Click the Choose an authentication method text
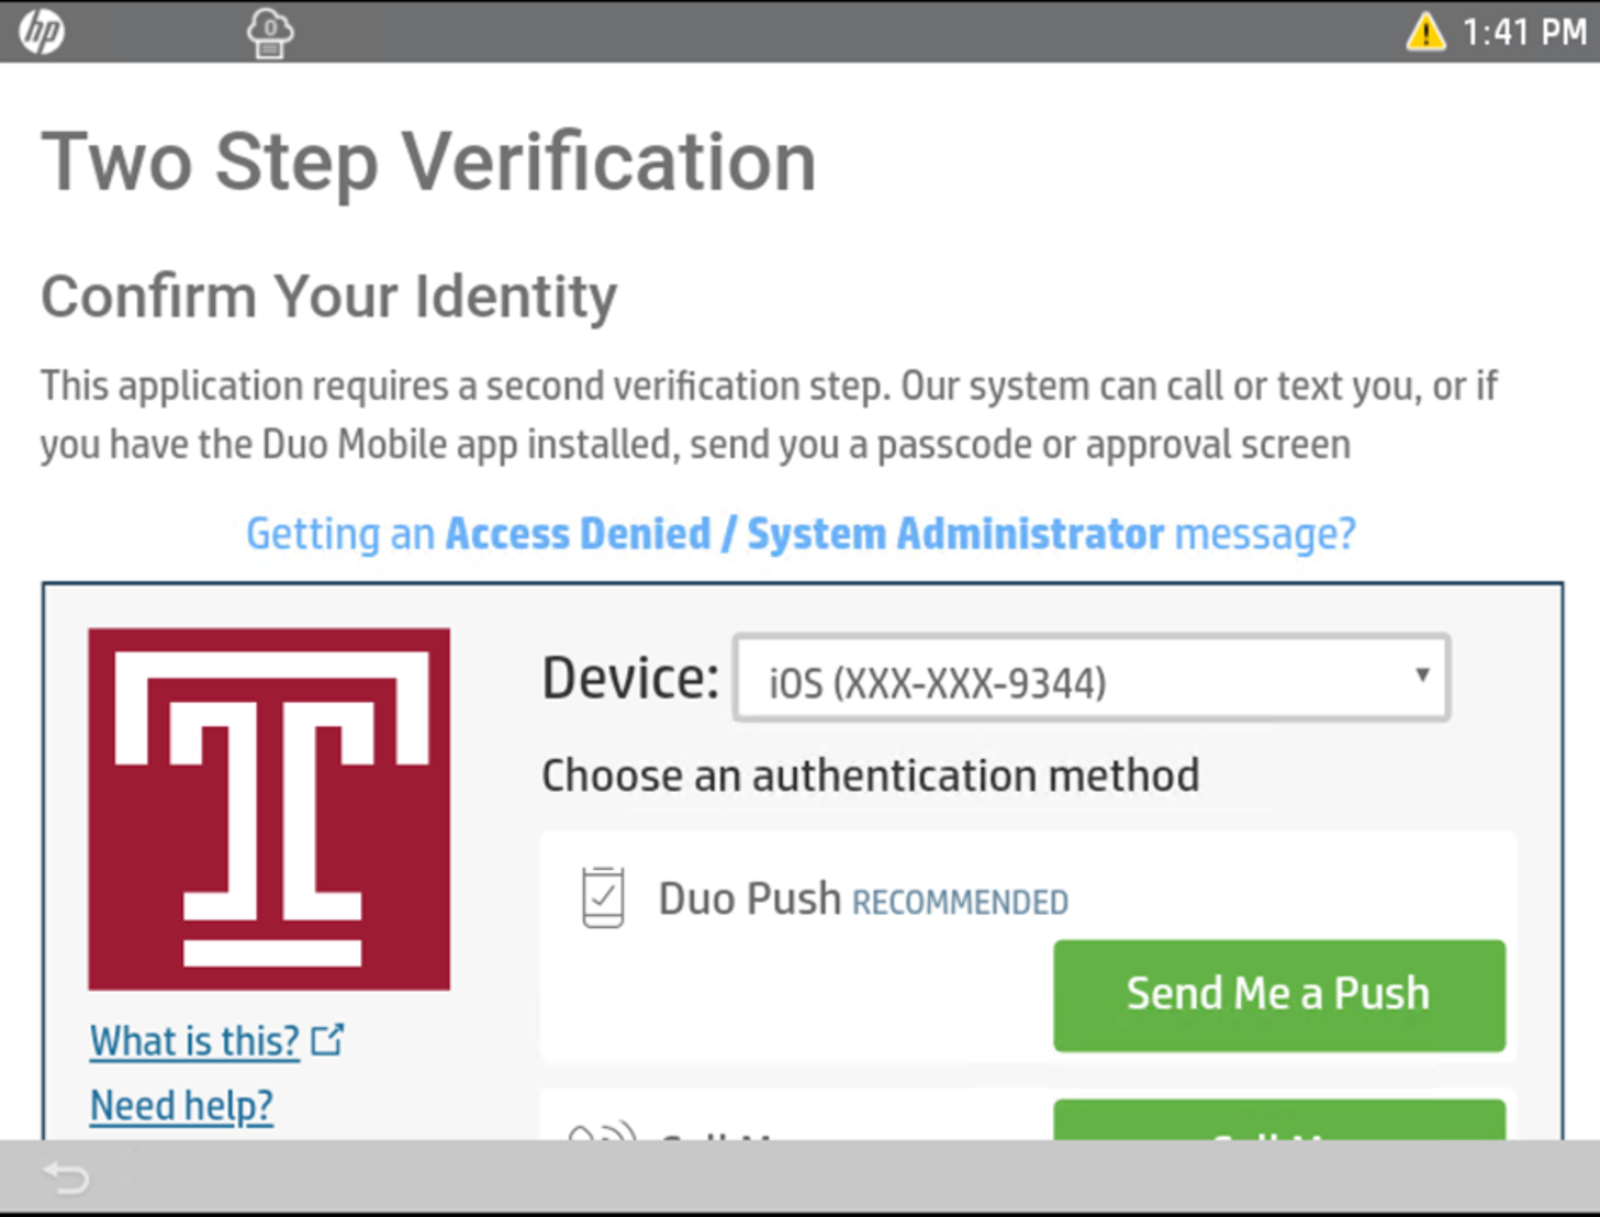Image resolution: width=1600 pixels, height=1217 pixels. [871, 776]
